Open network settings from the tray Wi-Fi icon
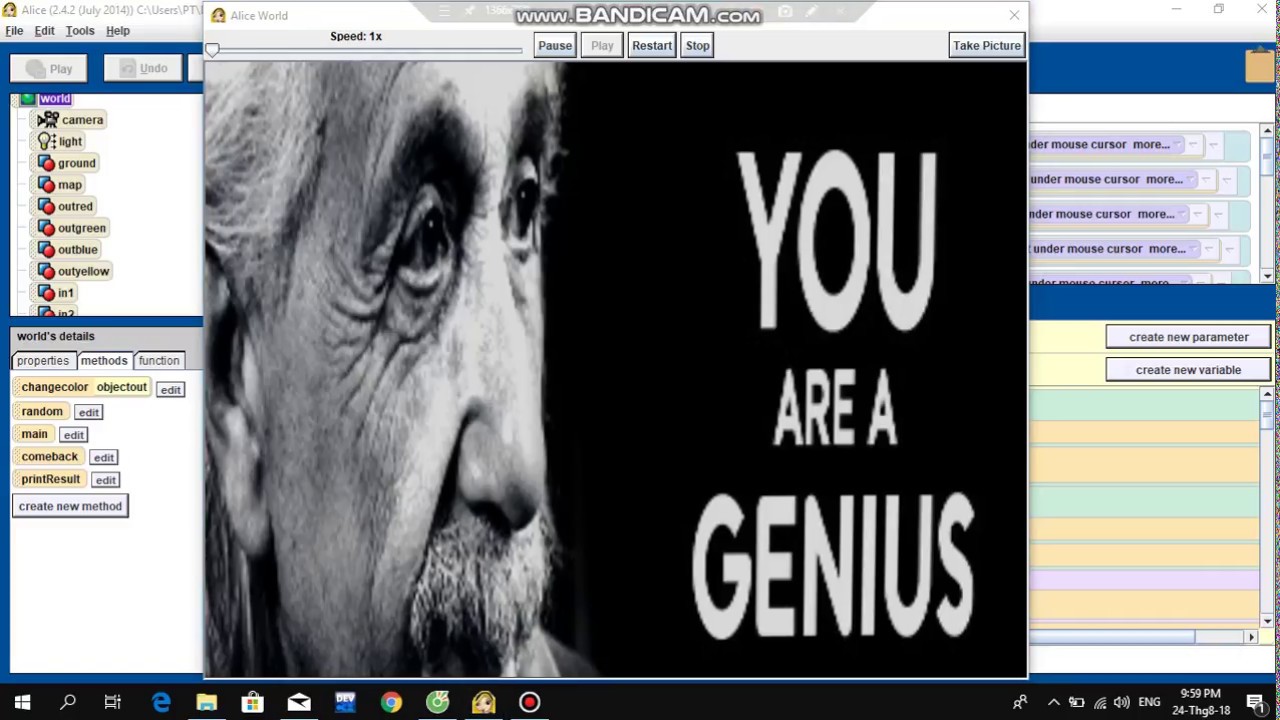 tap(1100, 703)
